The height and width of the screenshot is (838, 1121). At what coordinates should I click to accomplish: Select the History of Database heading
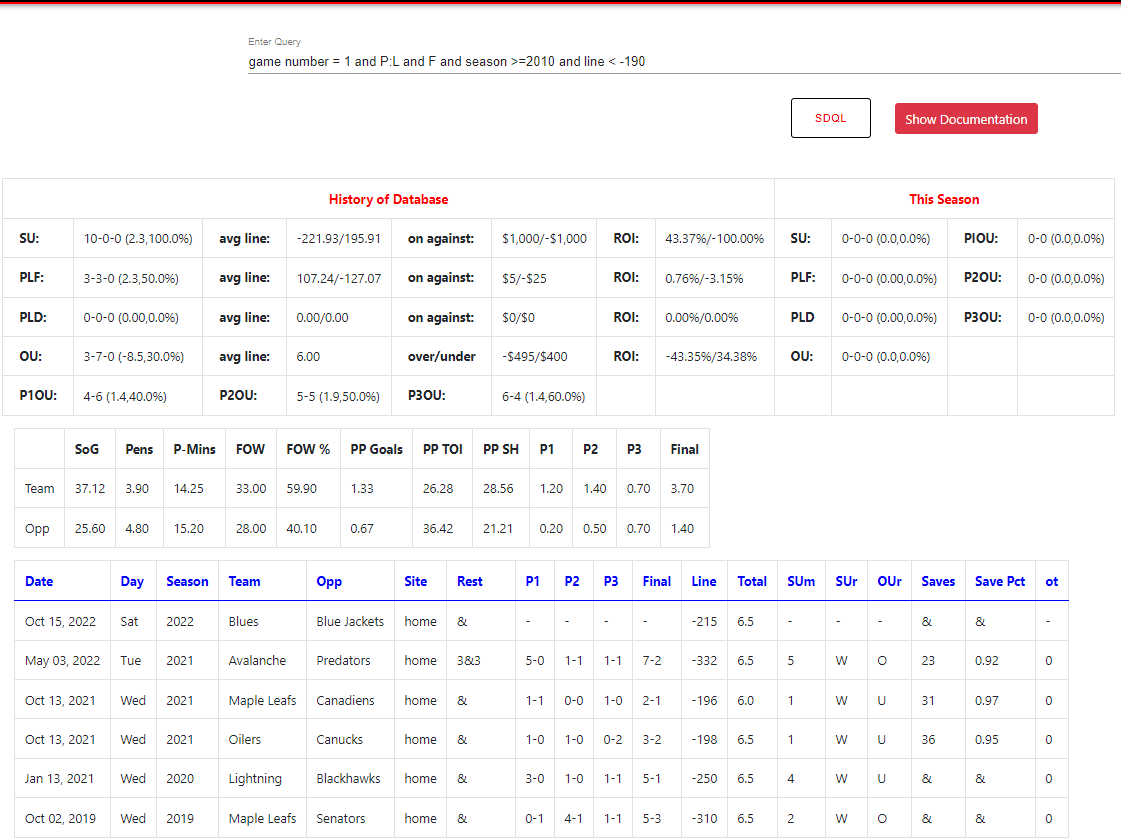[x=388, y=199]
